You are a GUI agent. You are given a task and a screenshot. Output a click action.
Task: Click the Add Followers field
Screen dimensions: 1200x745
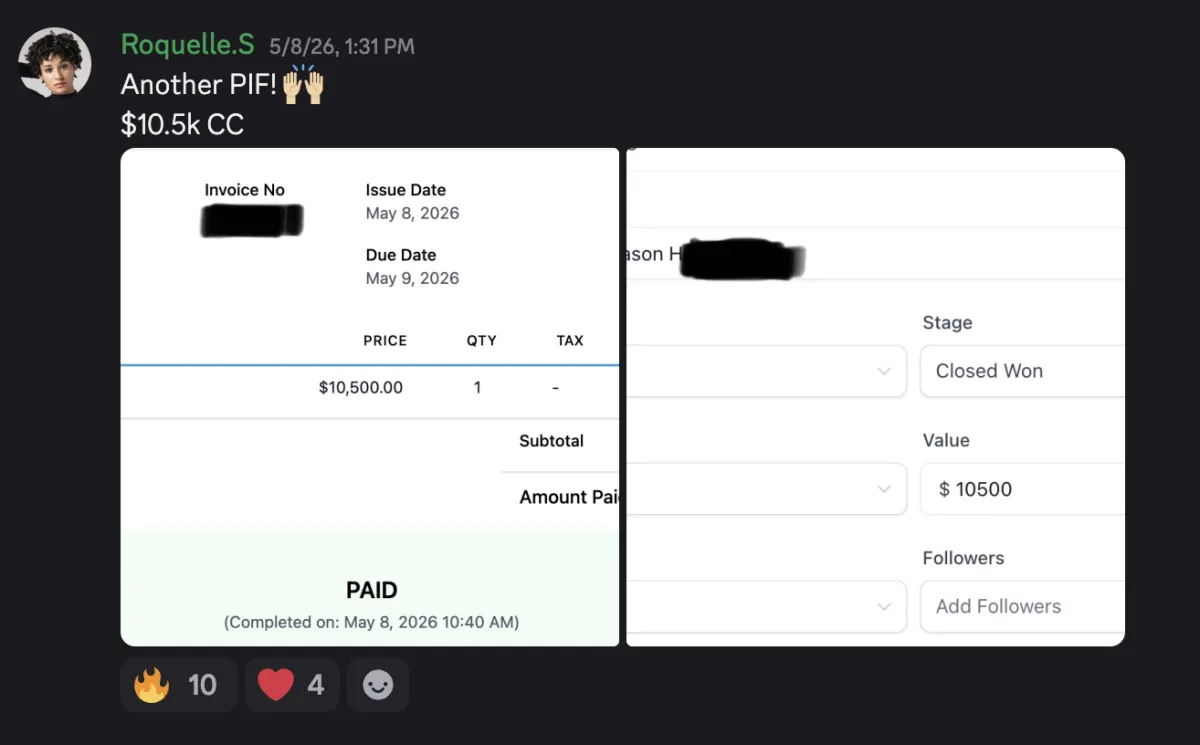1022,606
